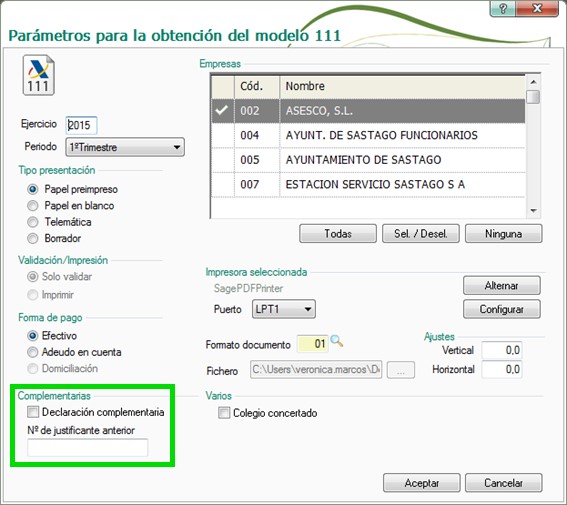The width and height of the screenshot is (567, 505).
Task: Focus the Ejercicio year field
Action: click(81, 125)
